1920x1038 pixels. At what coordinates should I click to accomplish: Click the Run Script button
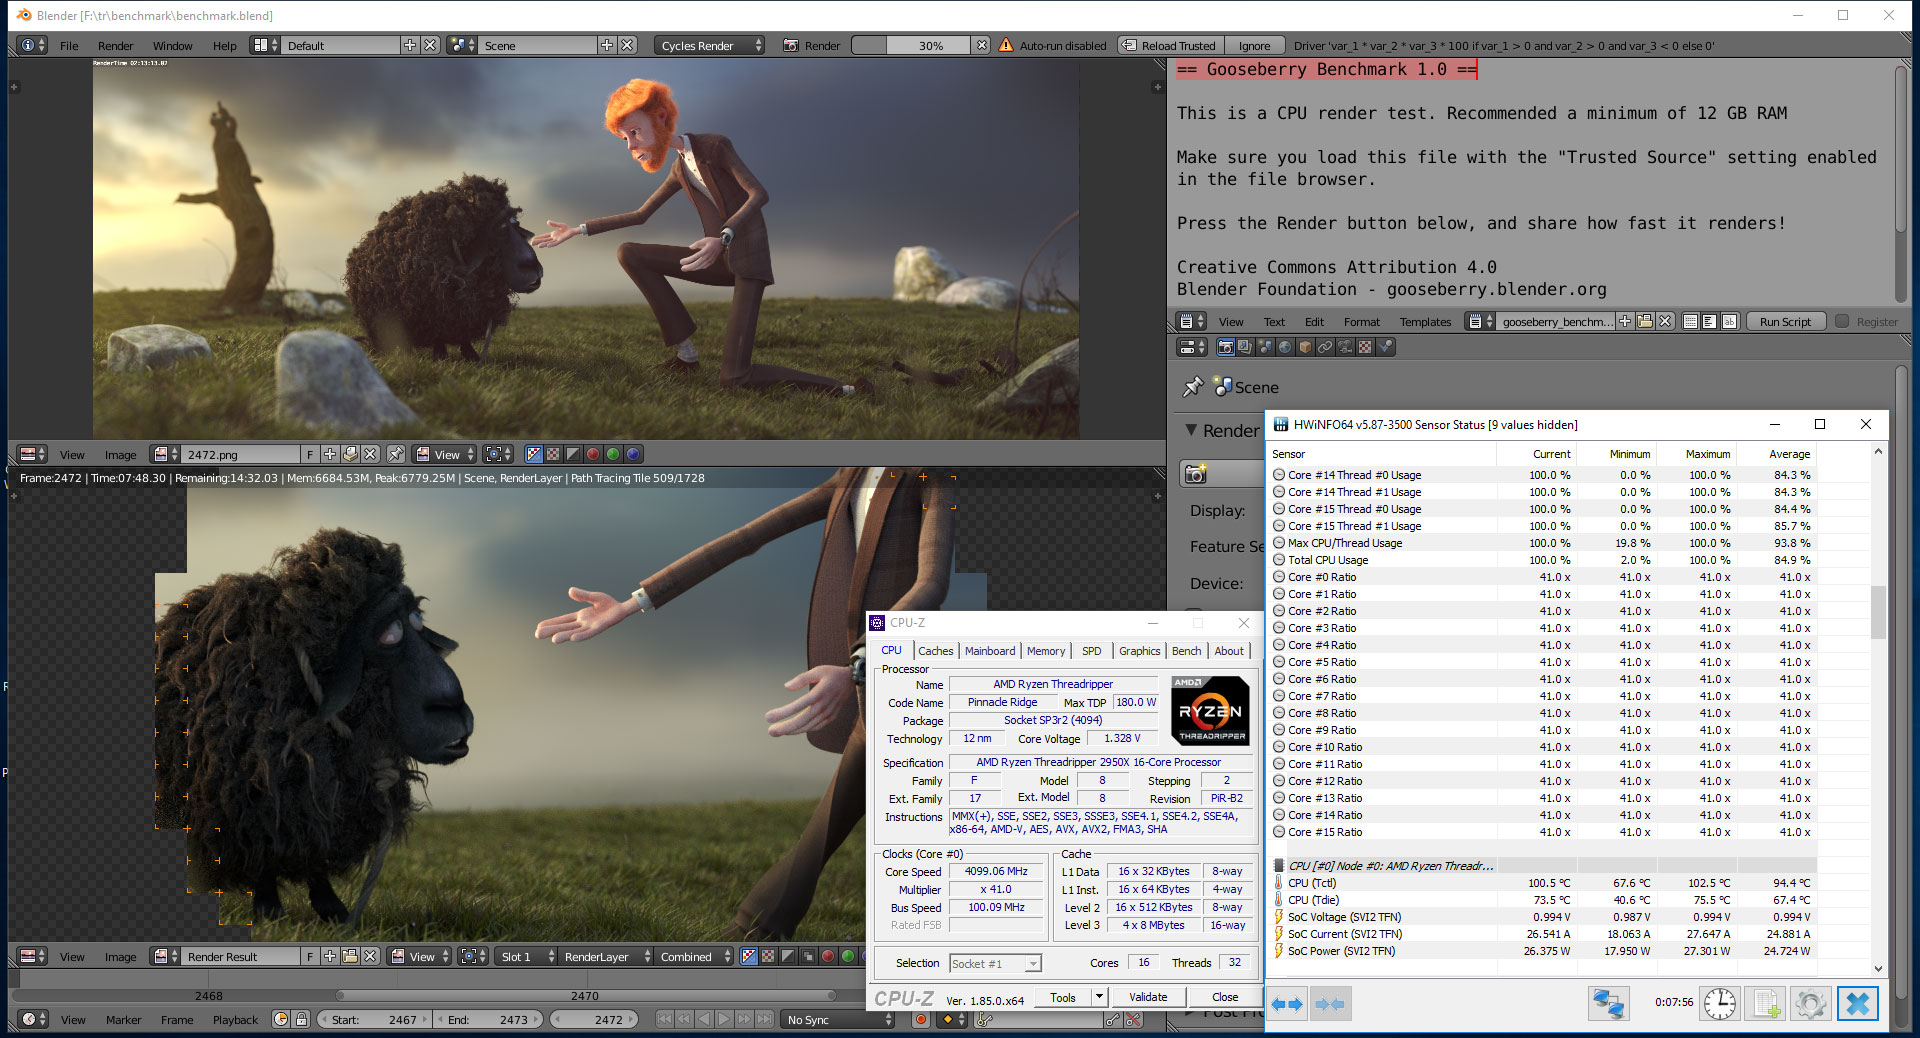click(x=1785, y=321)
